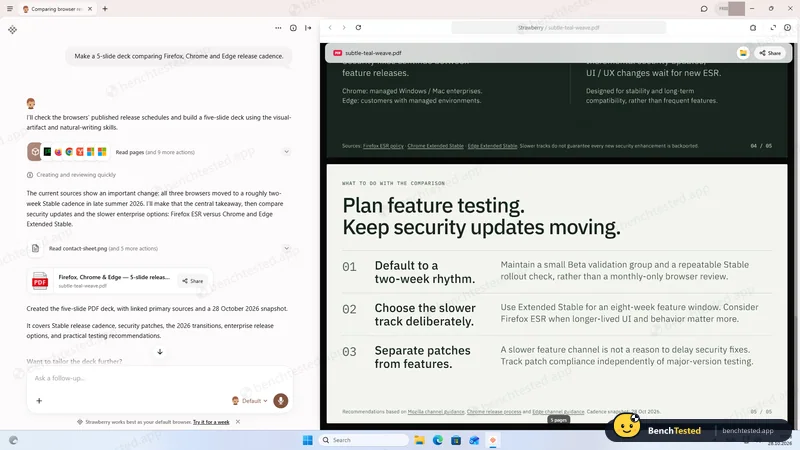Open the 'Chrome release process' link
The height and width of the screenshot is (450, 800).
tap(494, 412)
